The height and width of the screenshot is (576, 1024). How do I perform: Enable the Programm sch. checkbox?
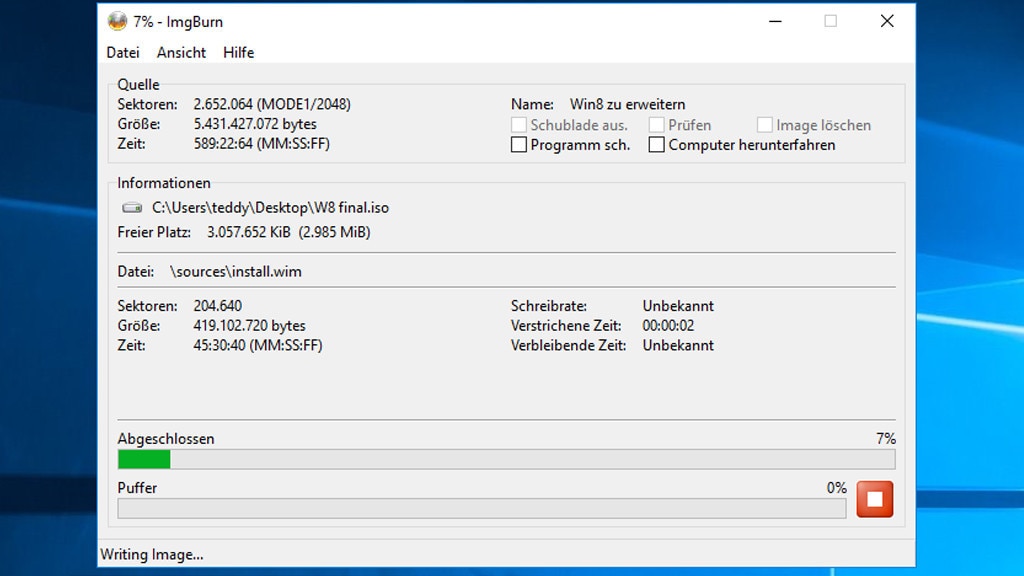pyautogui.click(x=519, y=144)
